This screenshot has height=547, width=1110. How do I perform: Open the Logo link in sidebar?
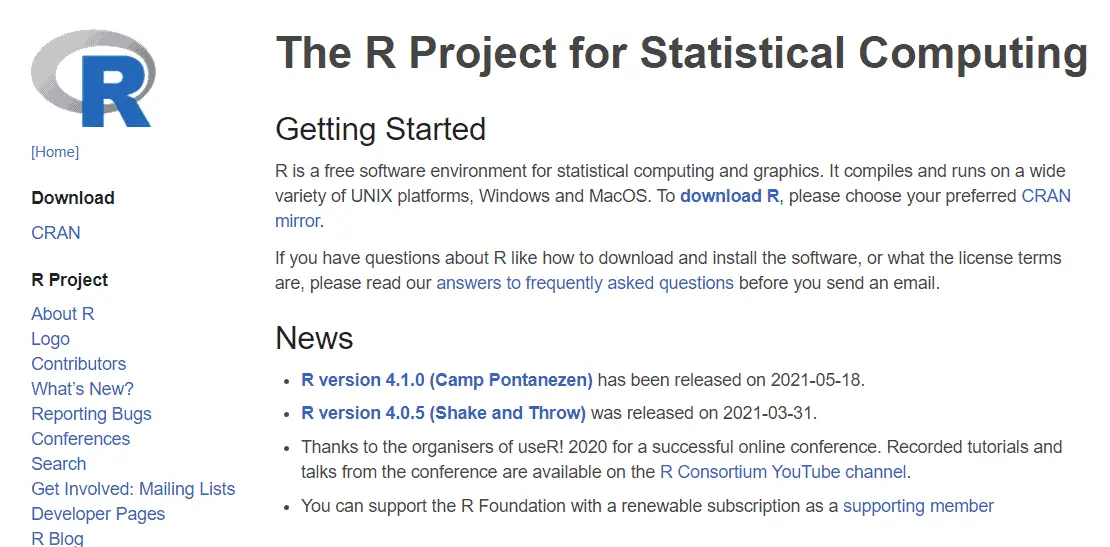click(x=50, y=339)
